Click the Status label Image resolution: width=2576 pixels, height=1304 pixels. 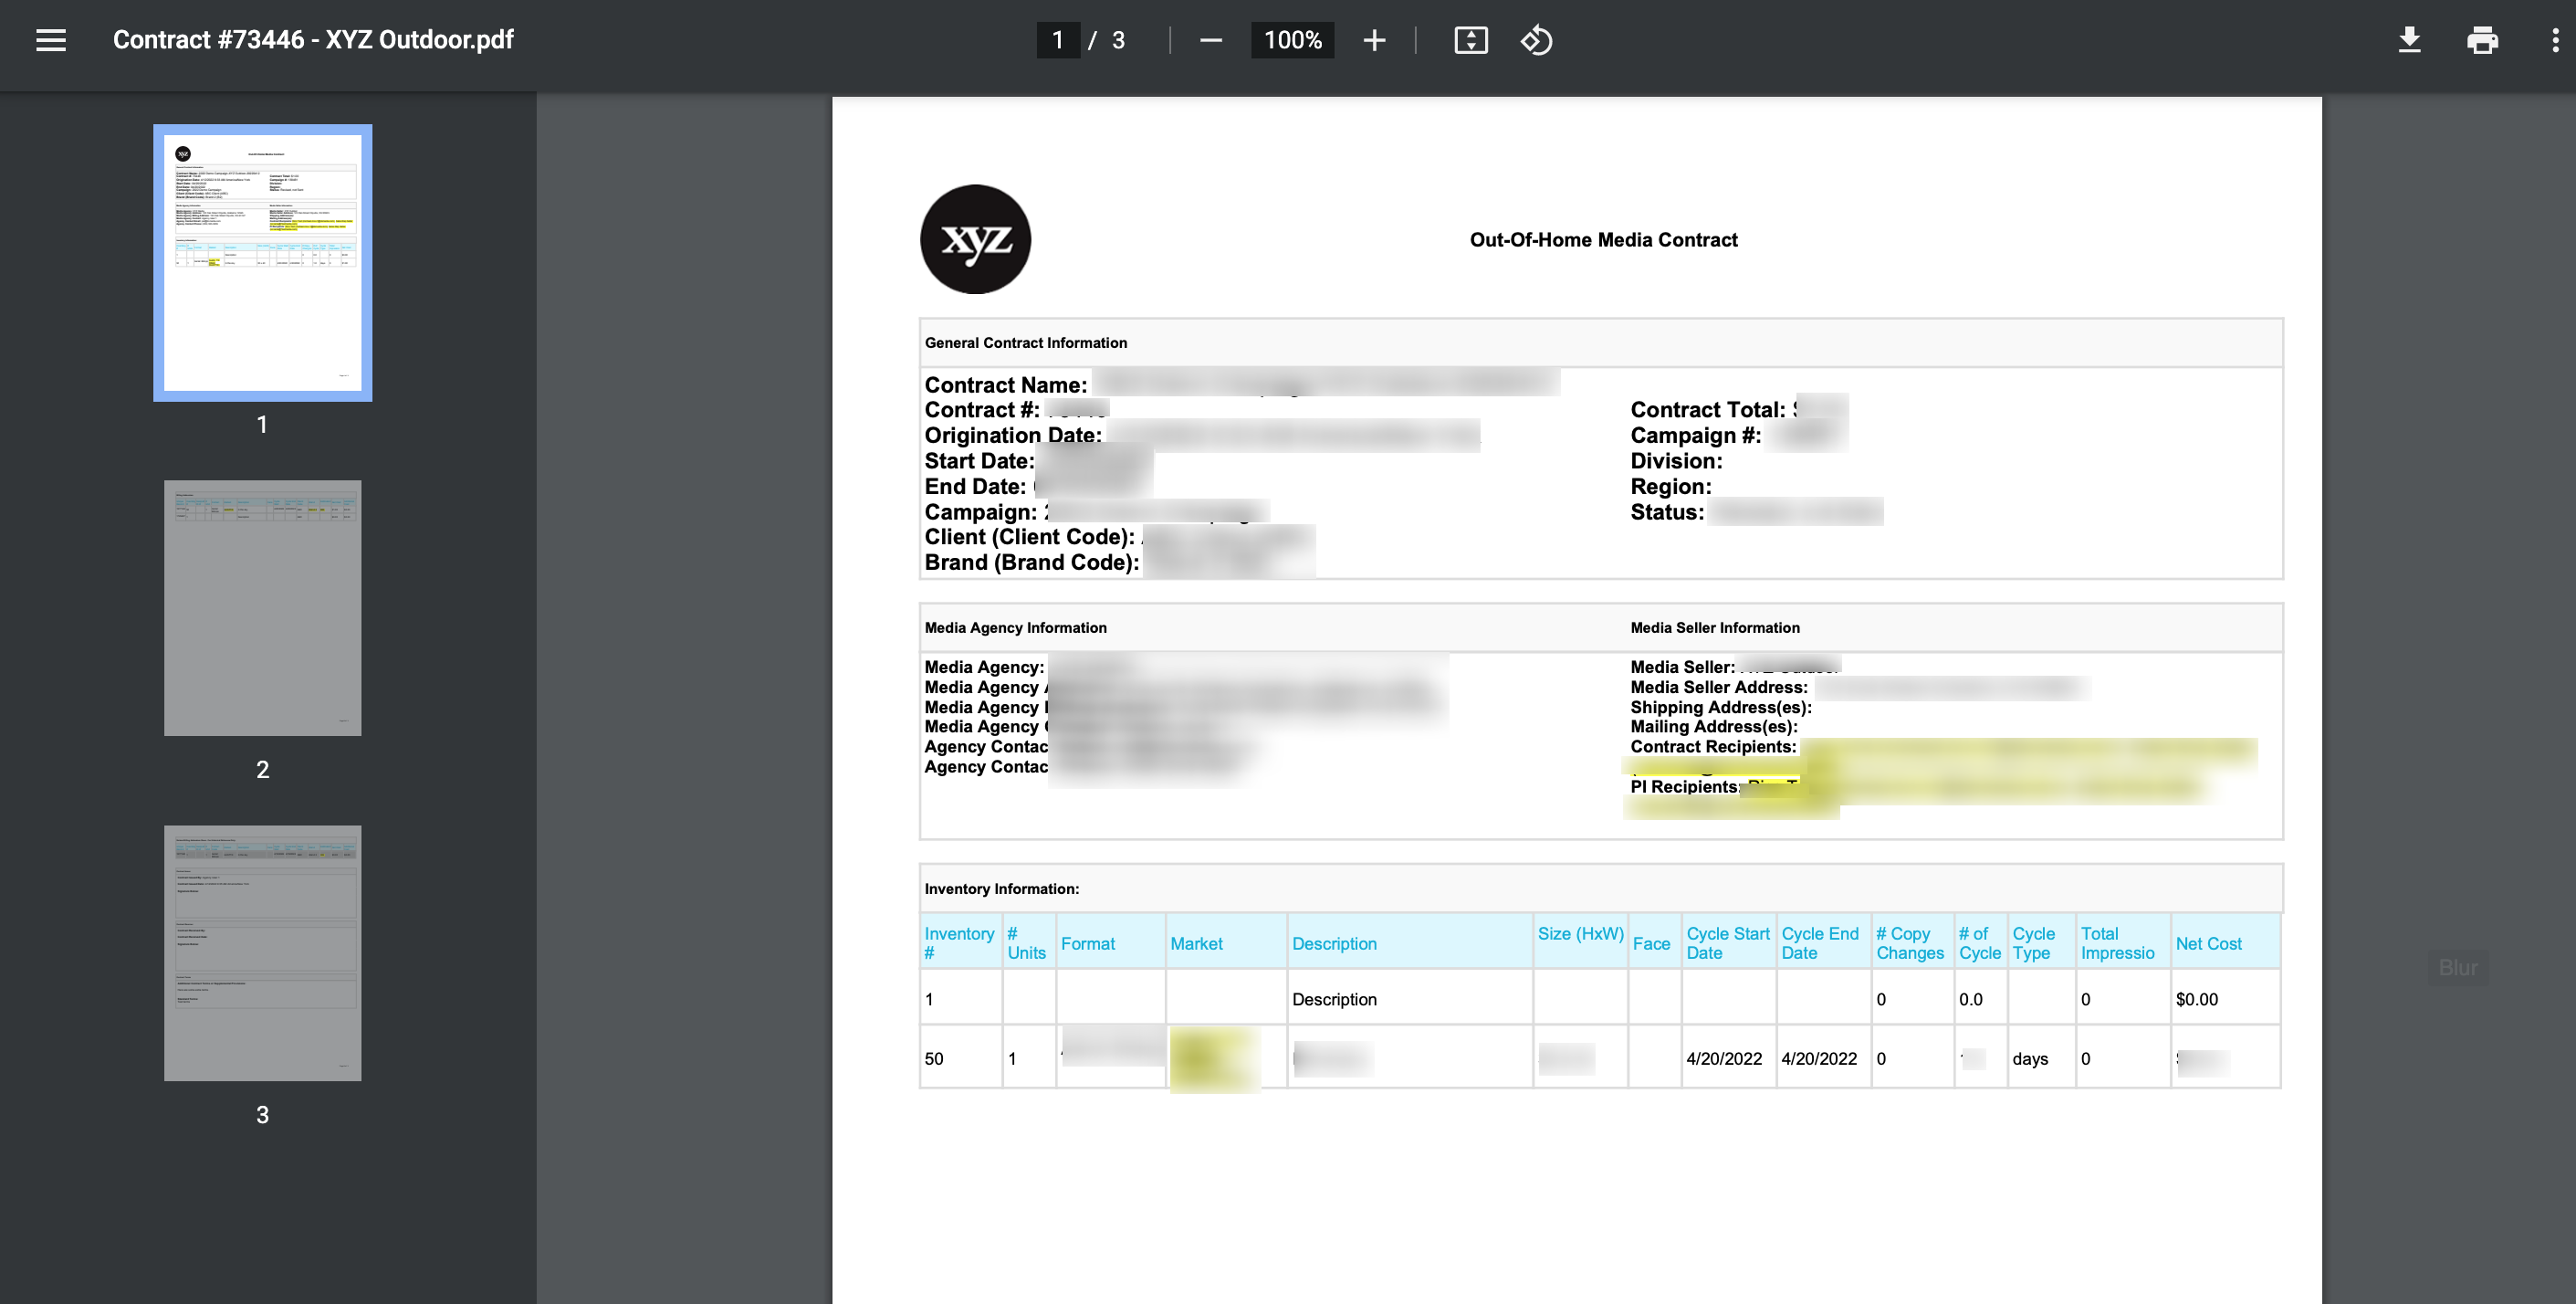click(x=1666, y=512)
